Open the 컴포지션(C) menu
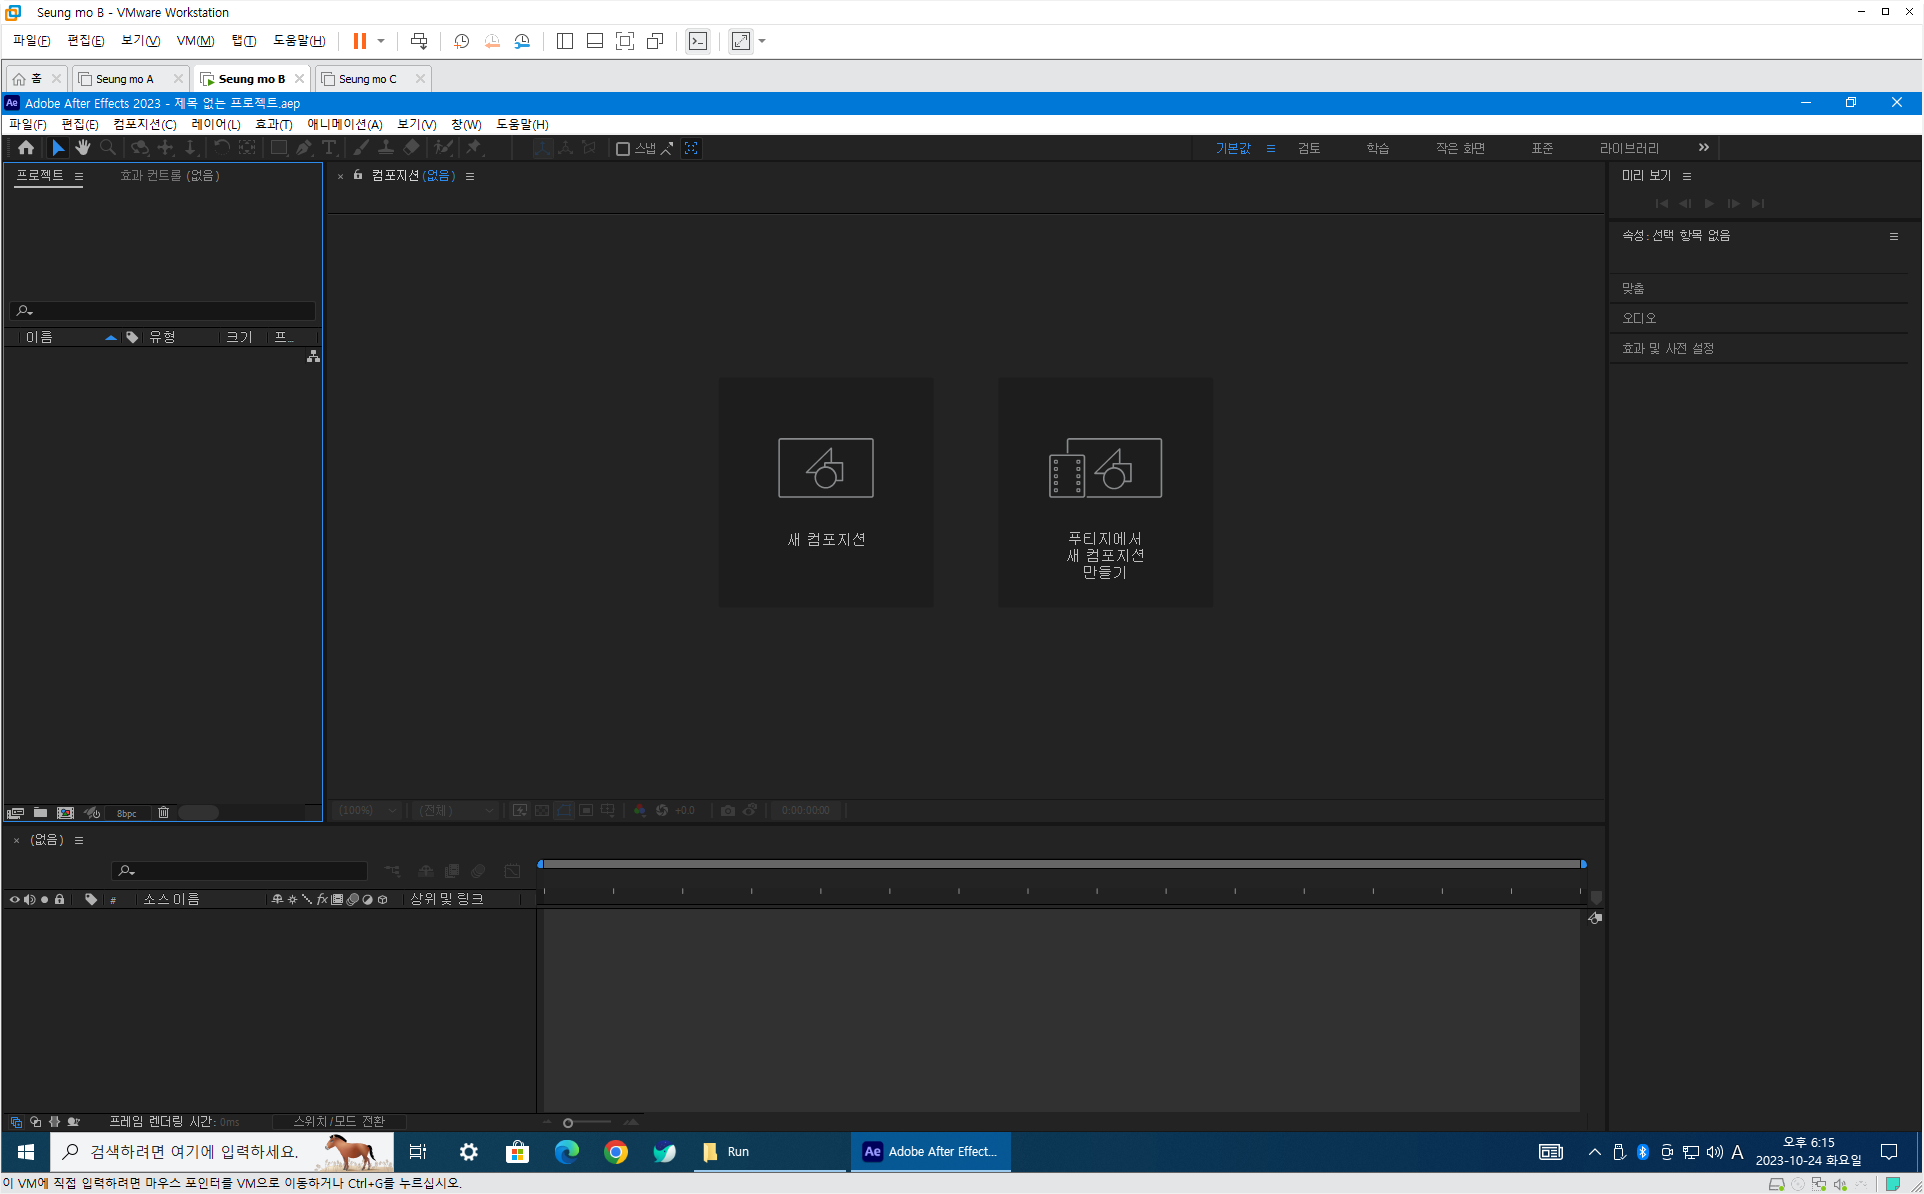This screenshot has height=1194, width=1924. [144, 124]
